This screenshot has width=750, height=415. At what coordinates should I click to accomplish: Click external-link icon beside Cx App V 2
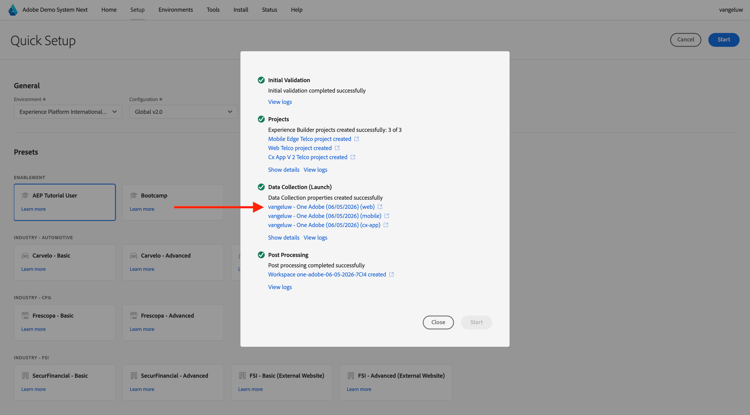coord(353,157)
